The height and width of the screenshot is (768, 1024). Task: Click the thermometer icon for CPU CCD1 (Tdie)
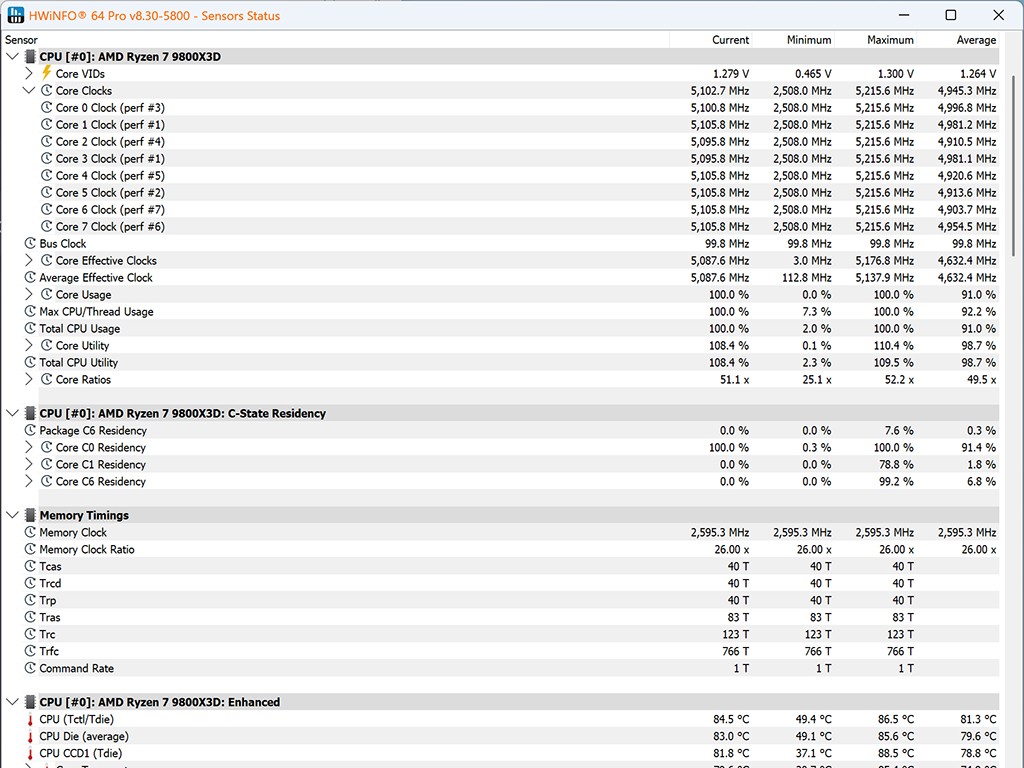pyautogui.click(x=30, y=753)
